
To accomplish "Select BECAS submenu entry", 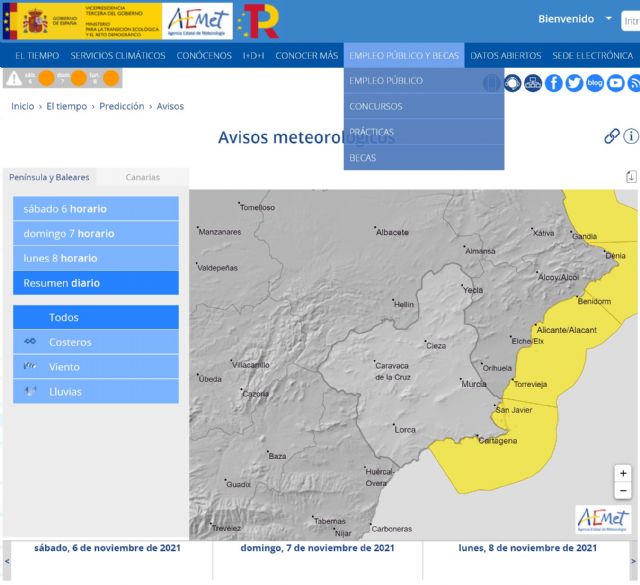I will click(424, 158).
